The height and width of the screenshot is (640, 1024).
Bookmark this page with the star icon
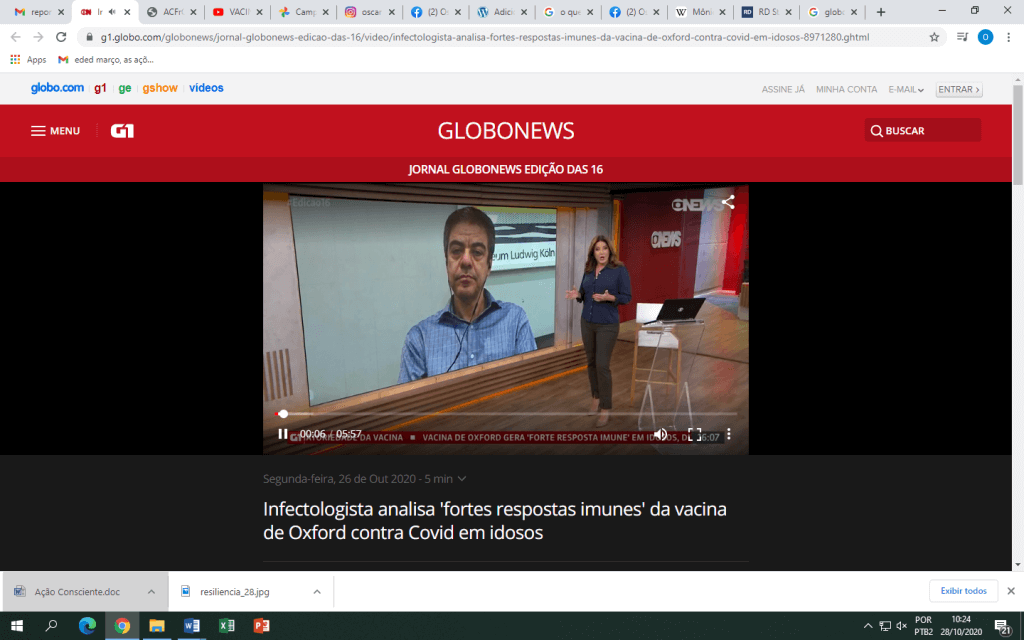(935, 37)
